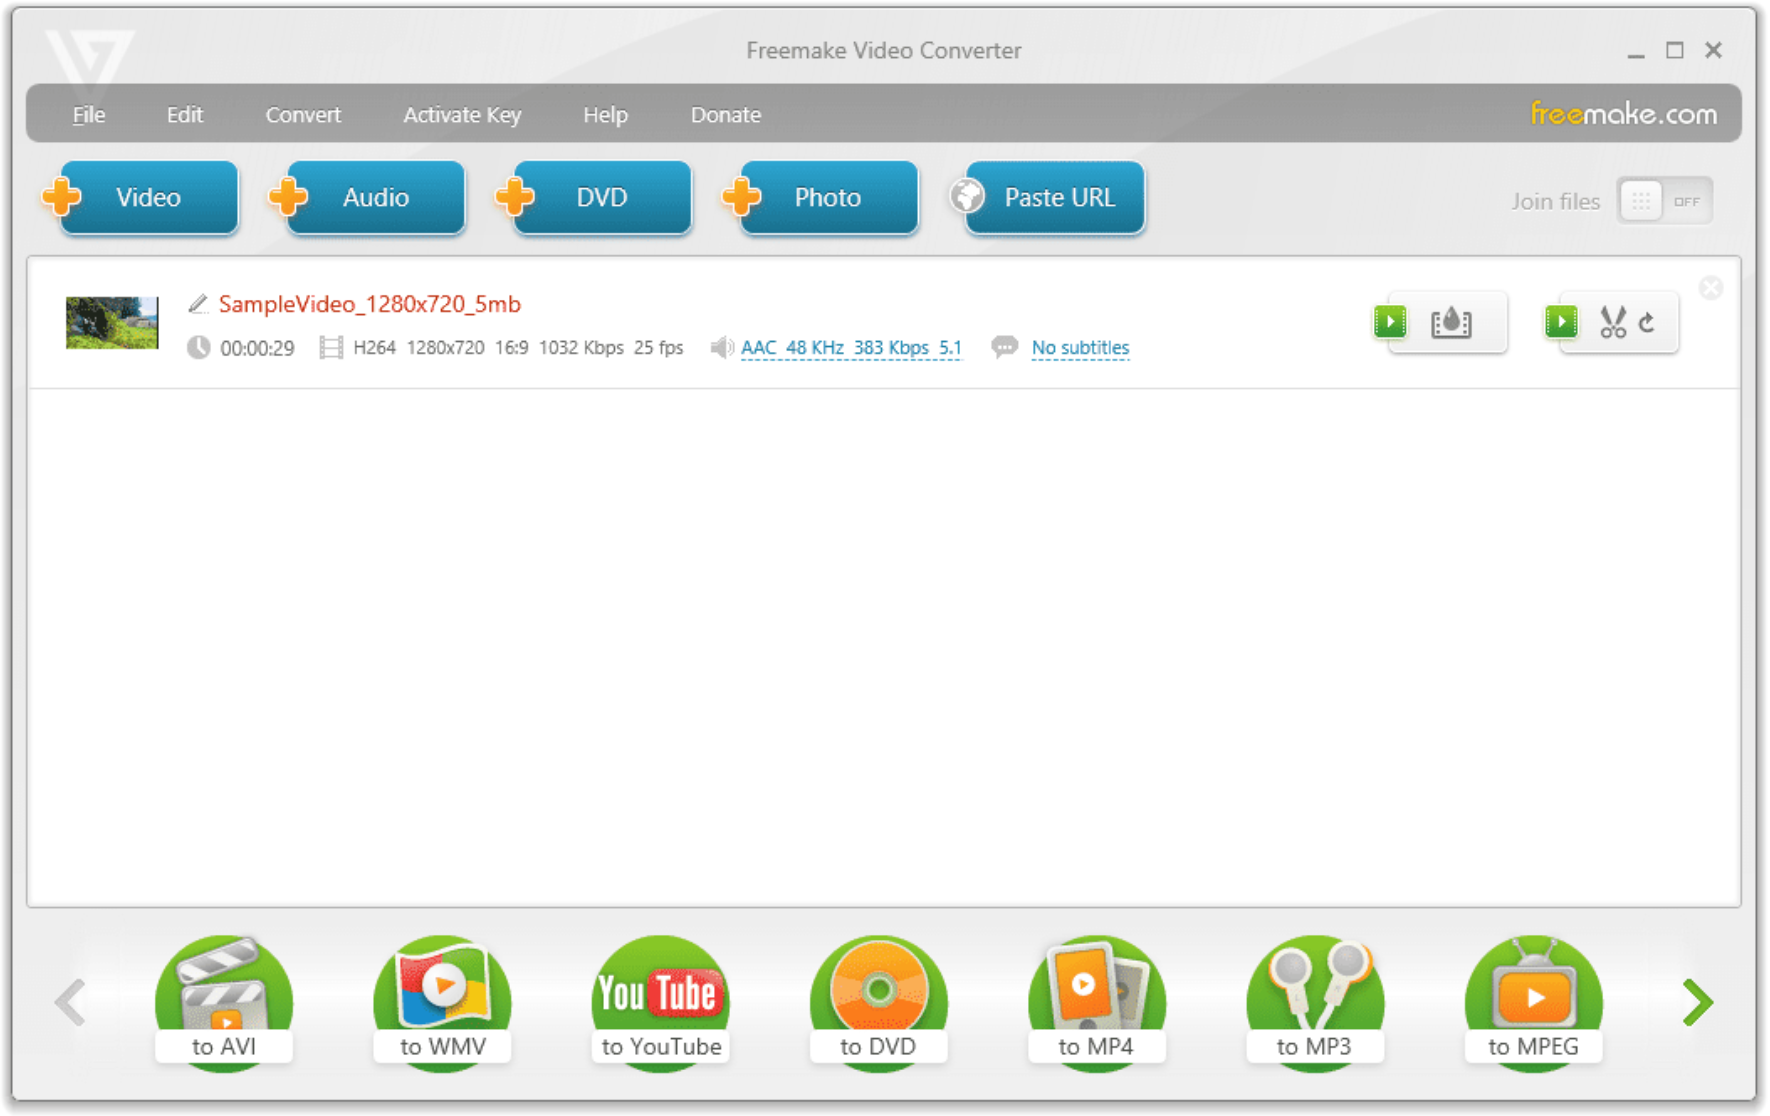Open the Convert menu
The height and width of the screenshot is (1116, 1770).
(302, 114)
